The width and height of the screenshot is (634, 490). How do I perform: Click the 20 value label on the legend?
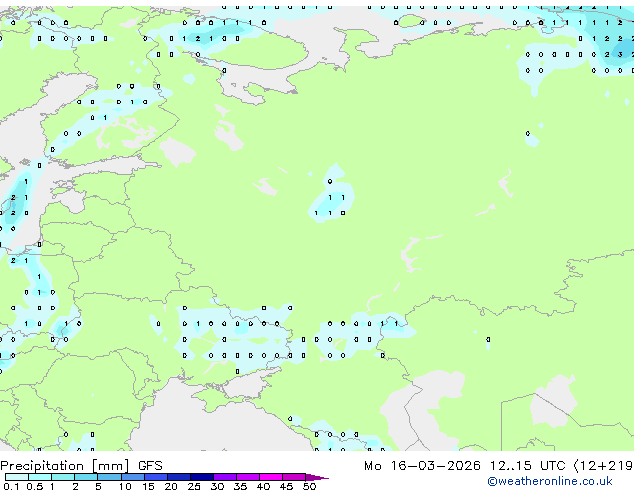170,487
